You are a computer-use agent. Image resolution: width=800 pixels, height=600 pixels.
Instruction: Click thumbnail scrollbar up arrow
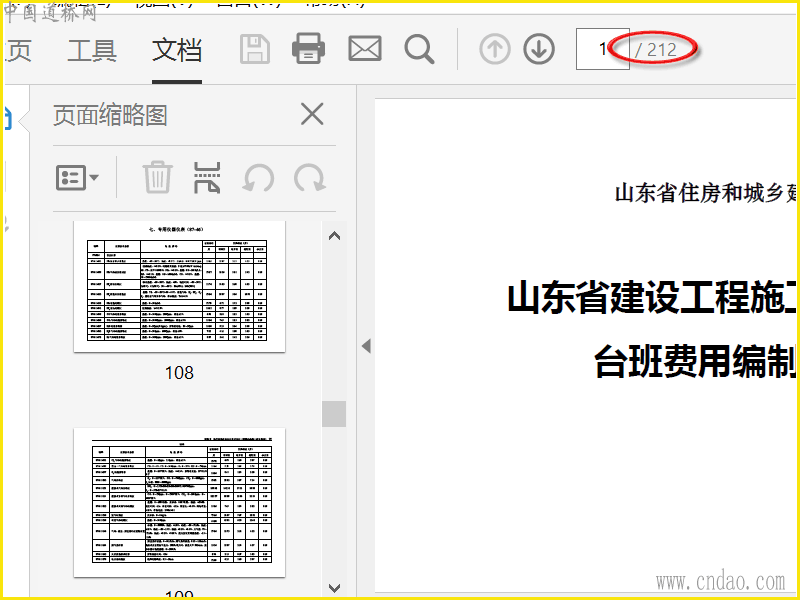(x=334, y=236)
